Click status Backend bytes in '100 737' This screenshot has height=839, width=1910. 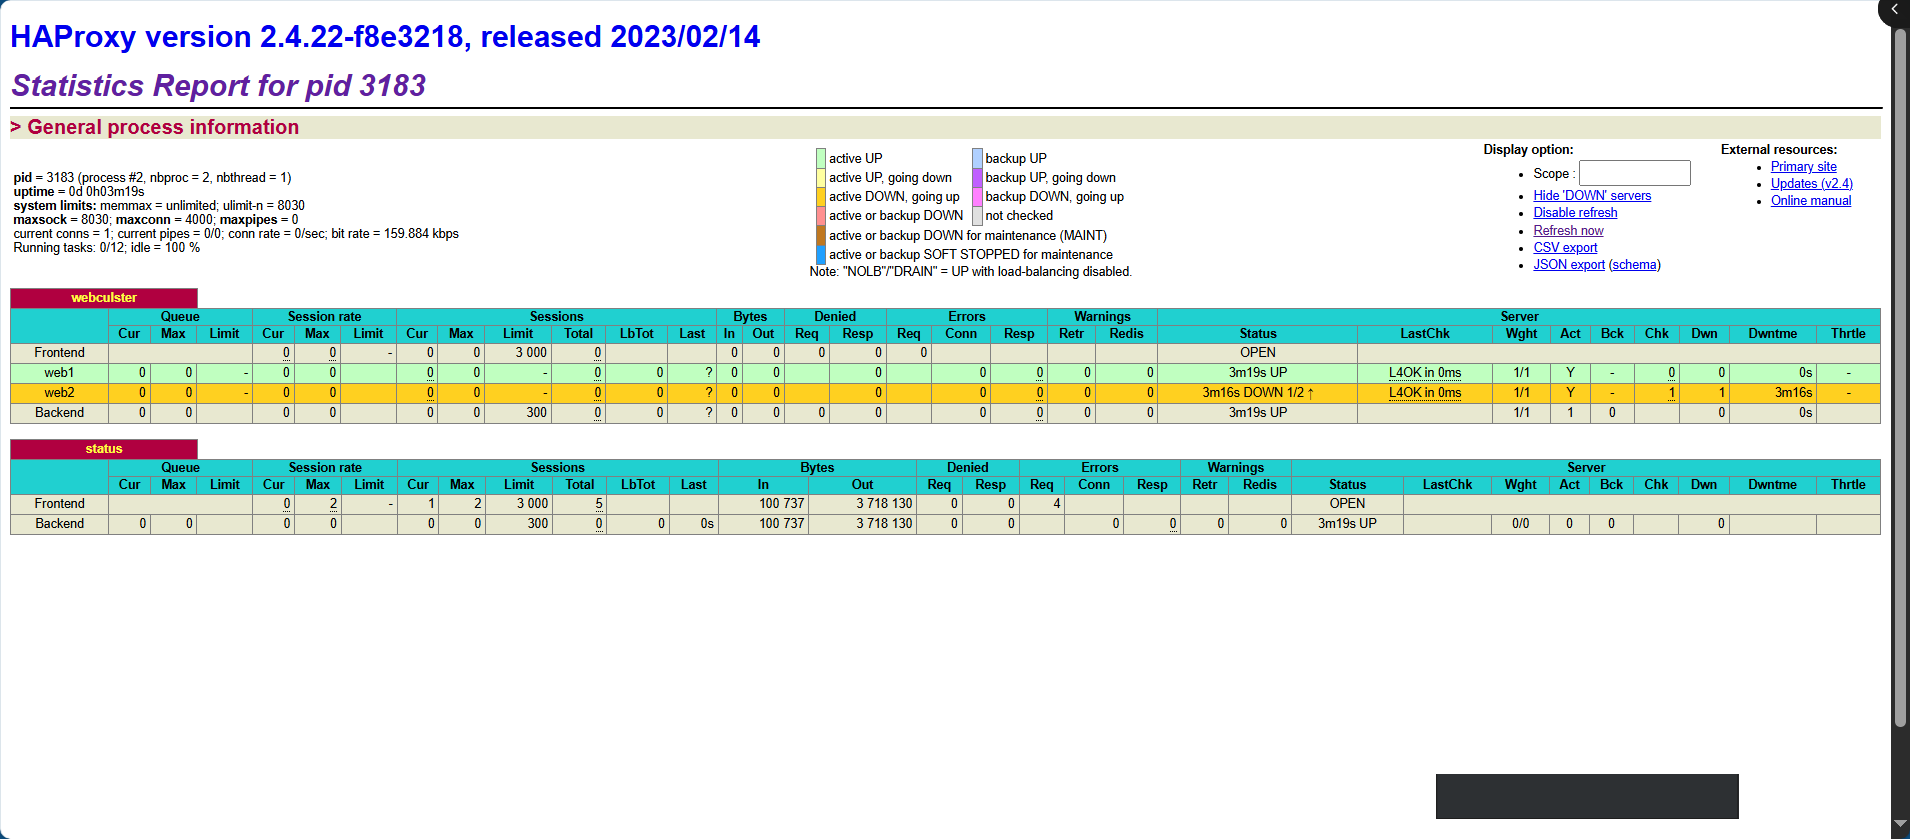781,524
